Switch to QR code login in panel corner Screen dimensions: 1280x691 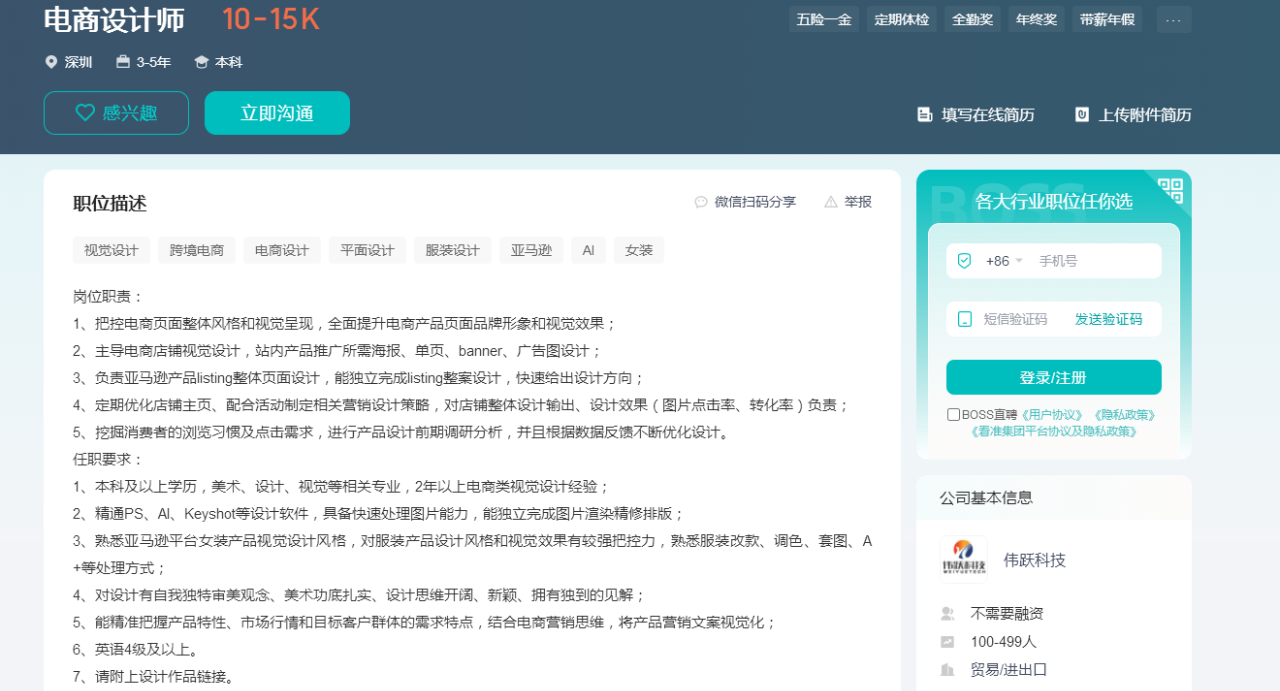pos(1170,190)
